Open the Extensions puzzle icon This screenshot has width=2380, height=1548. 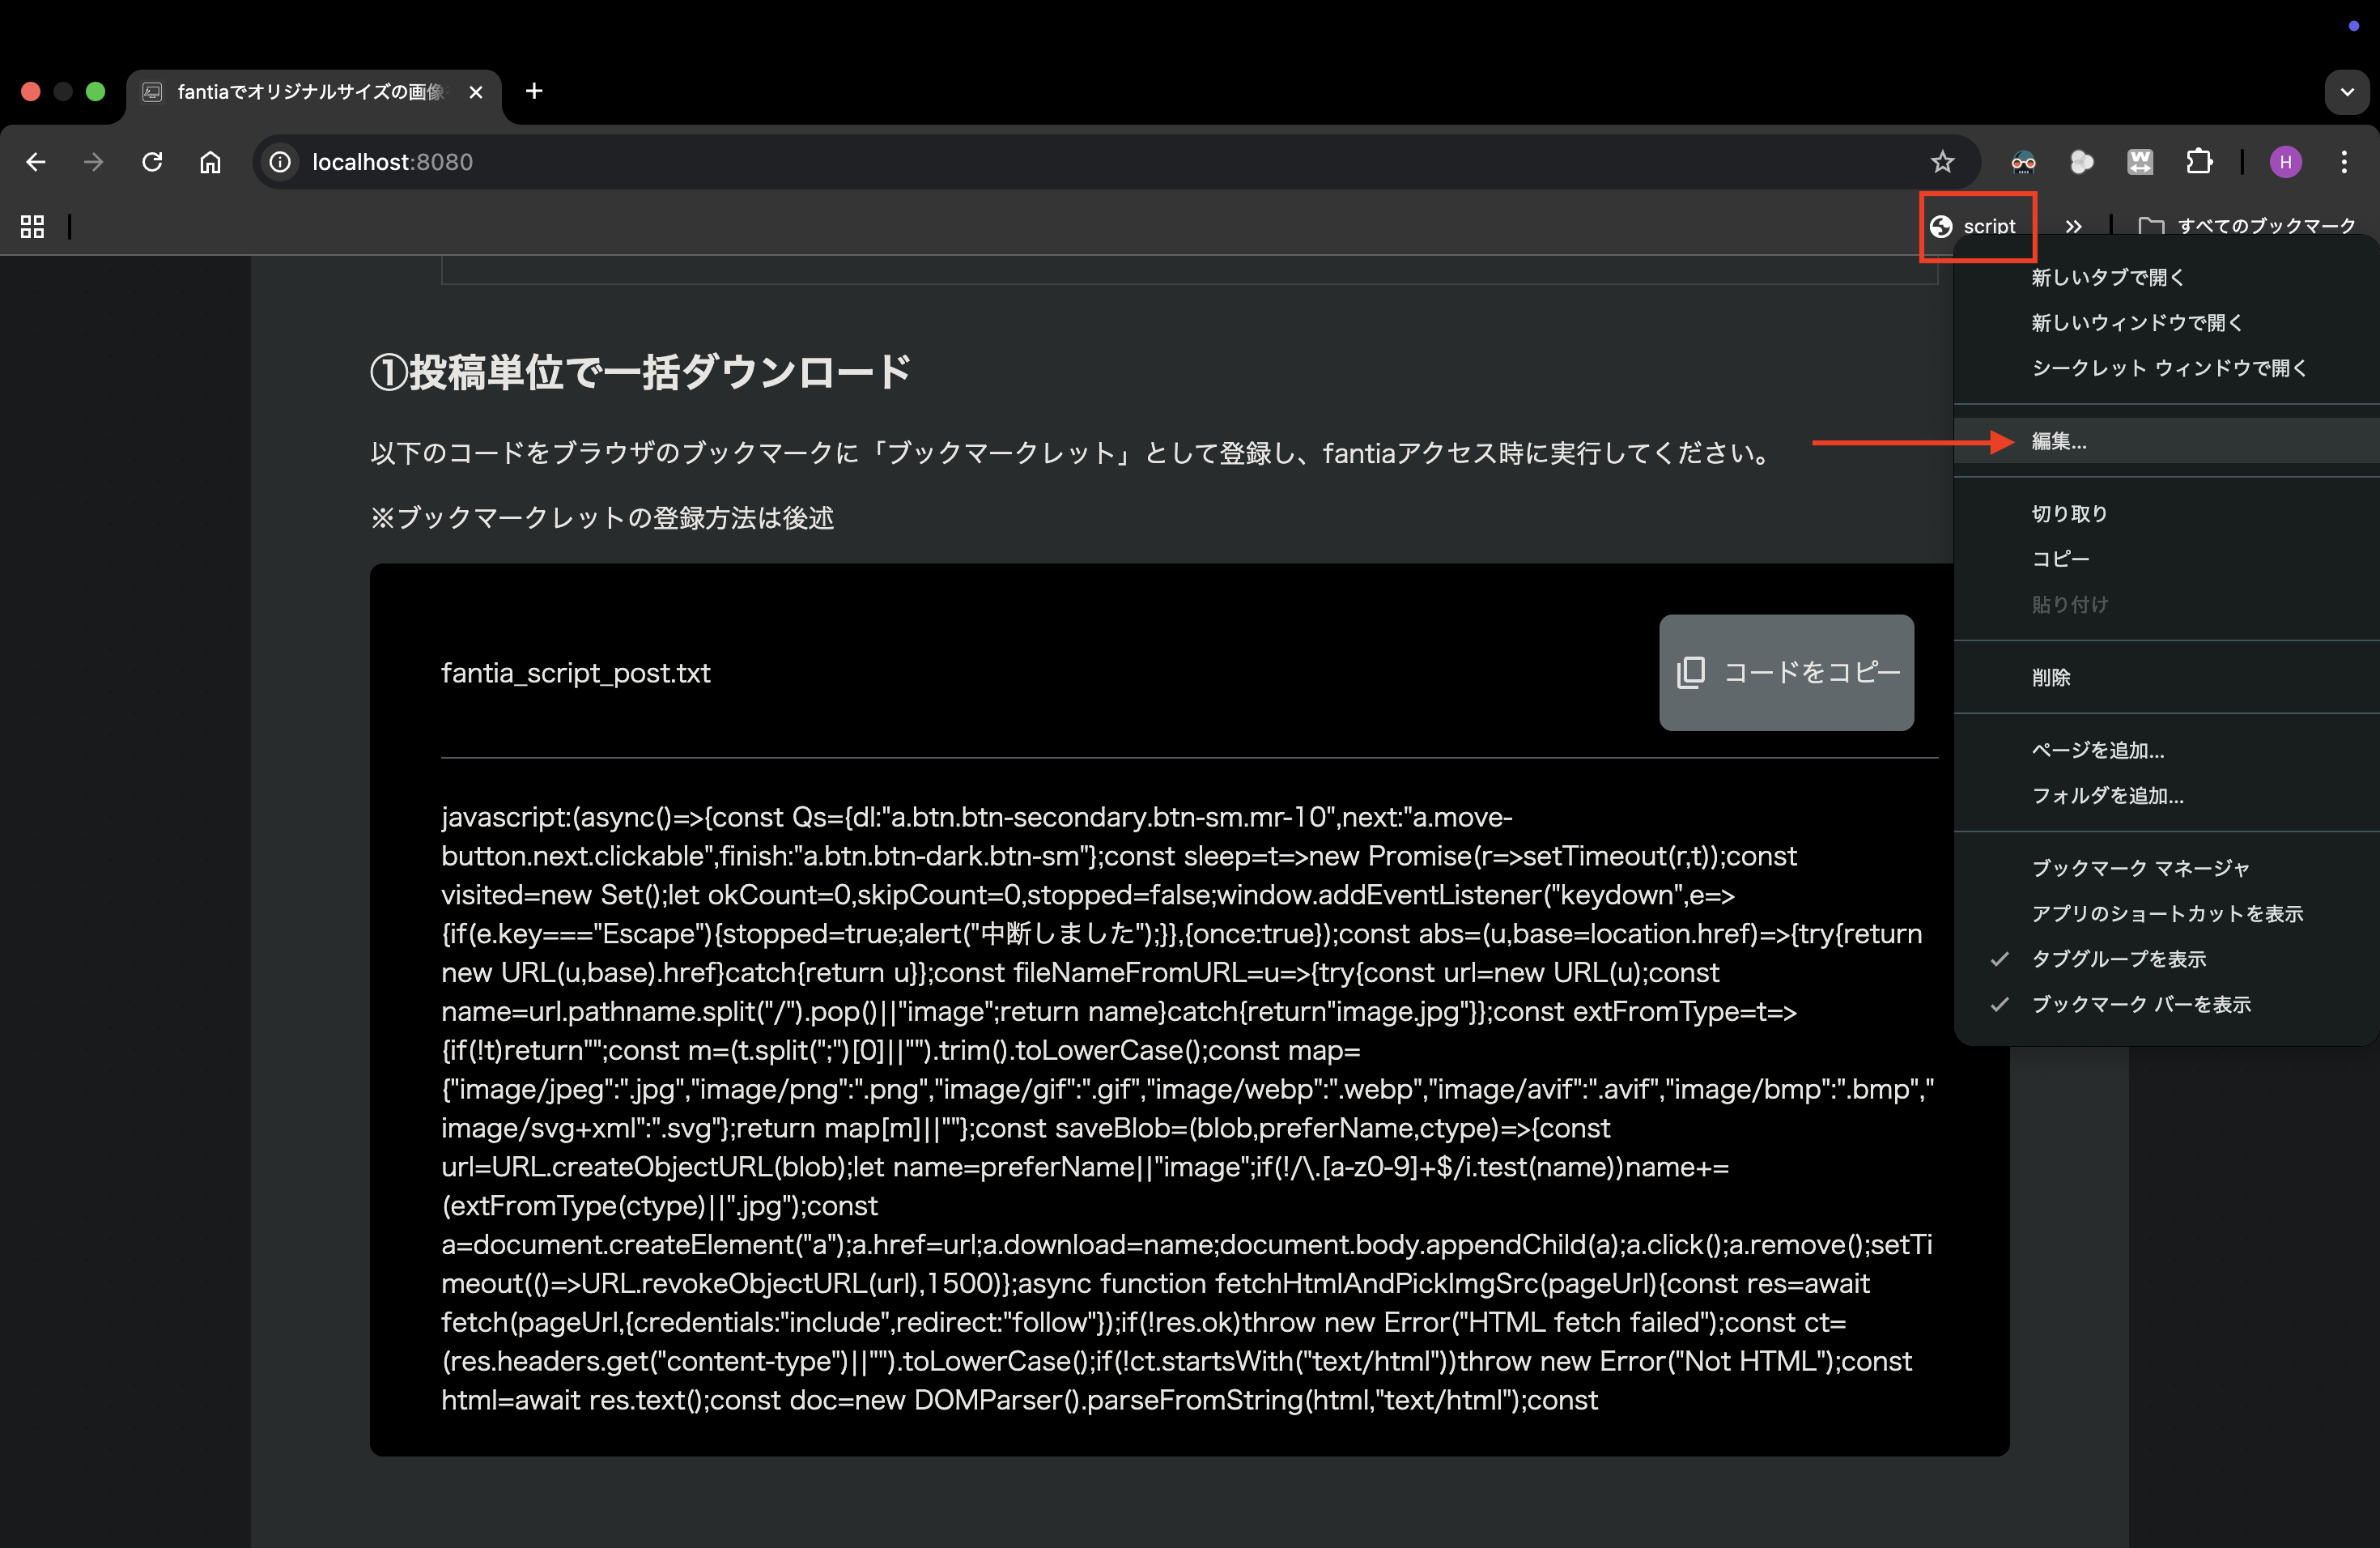(x=2198, y=162)
